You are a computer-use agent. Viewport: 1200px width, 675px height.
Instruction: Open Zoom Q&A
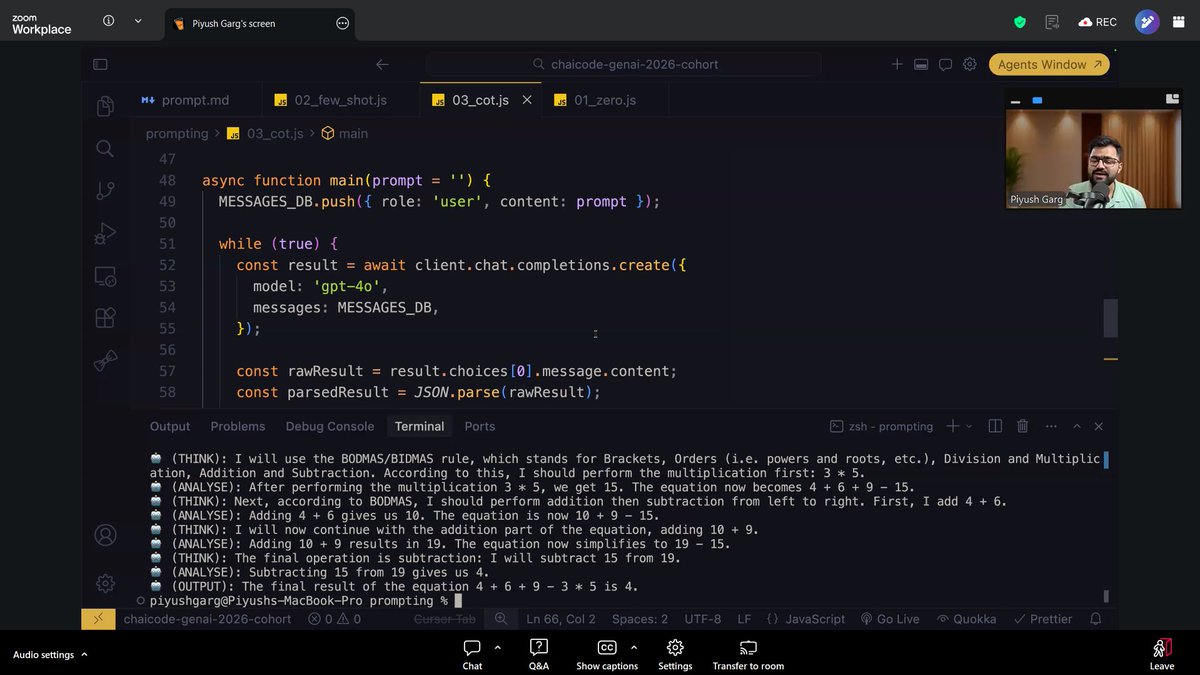(x=538, y=655)
